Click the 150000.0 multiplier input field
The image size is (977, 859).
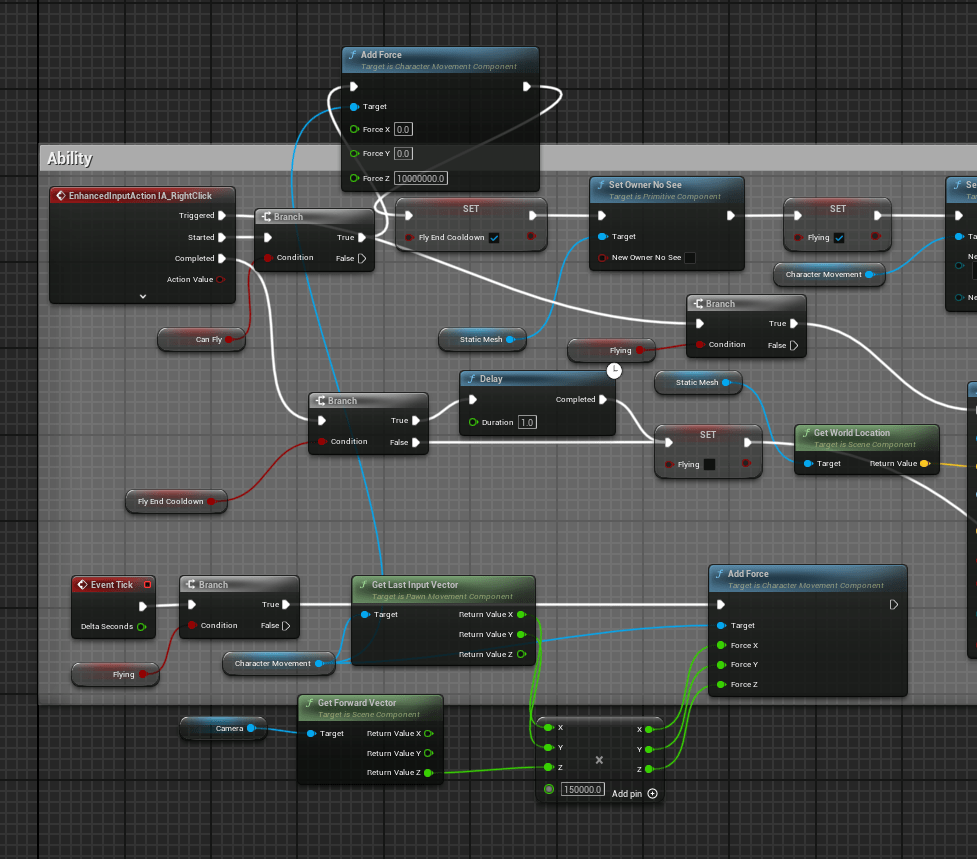(x=582, y=789)
